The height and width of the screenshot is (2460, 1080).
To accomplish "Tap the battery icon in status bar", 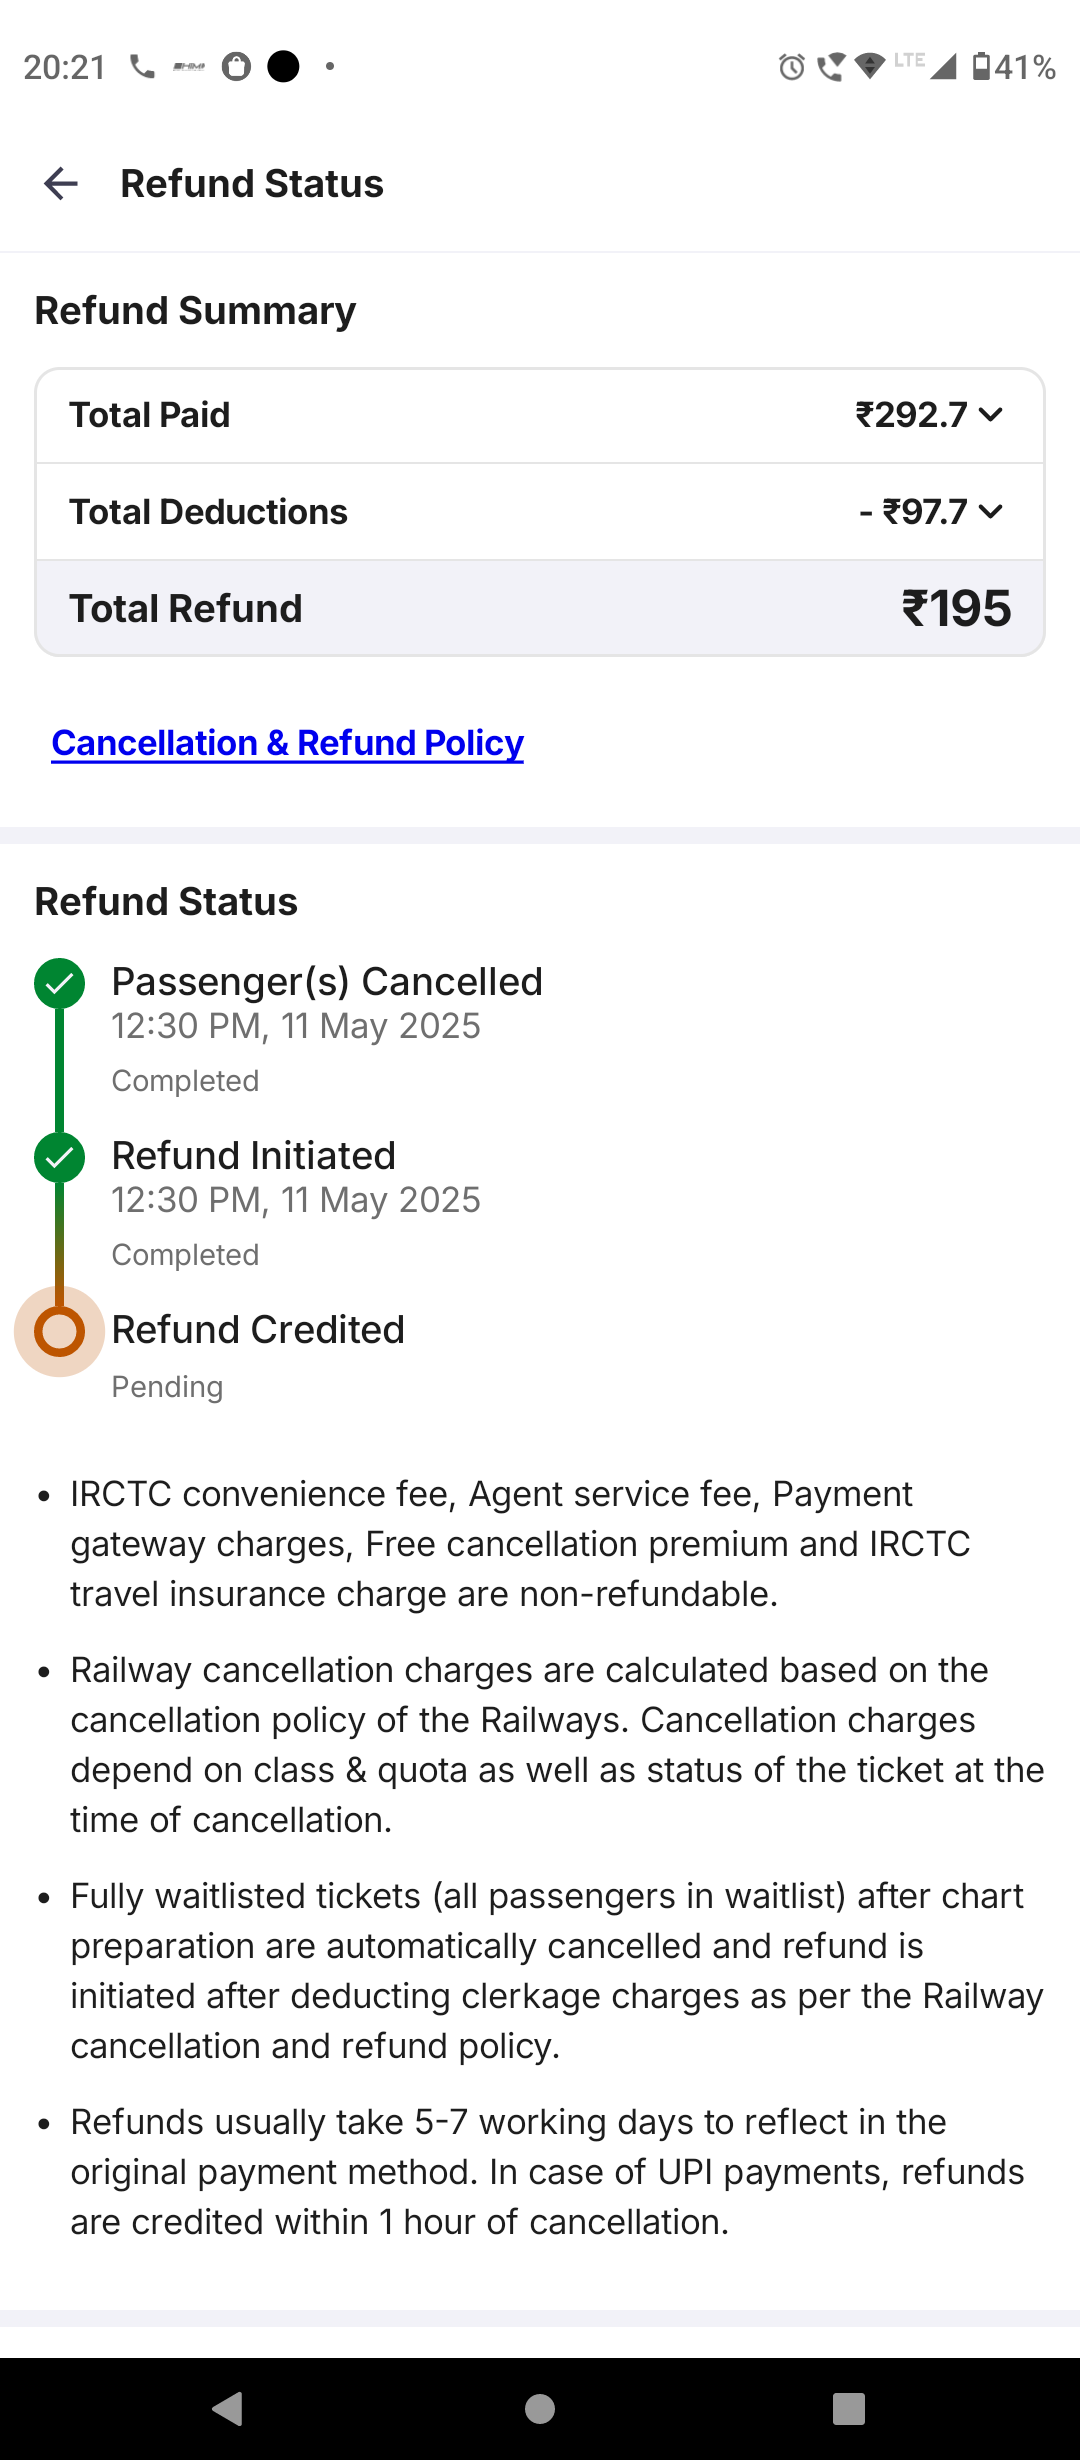I will (x=981, y=67).
